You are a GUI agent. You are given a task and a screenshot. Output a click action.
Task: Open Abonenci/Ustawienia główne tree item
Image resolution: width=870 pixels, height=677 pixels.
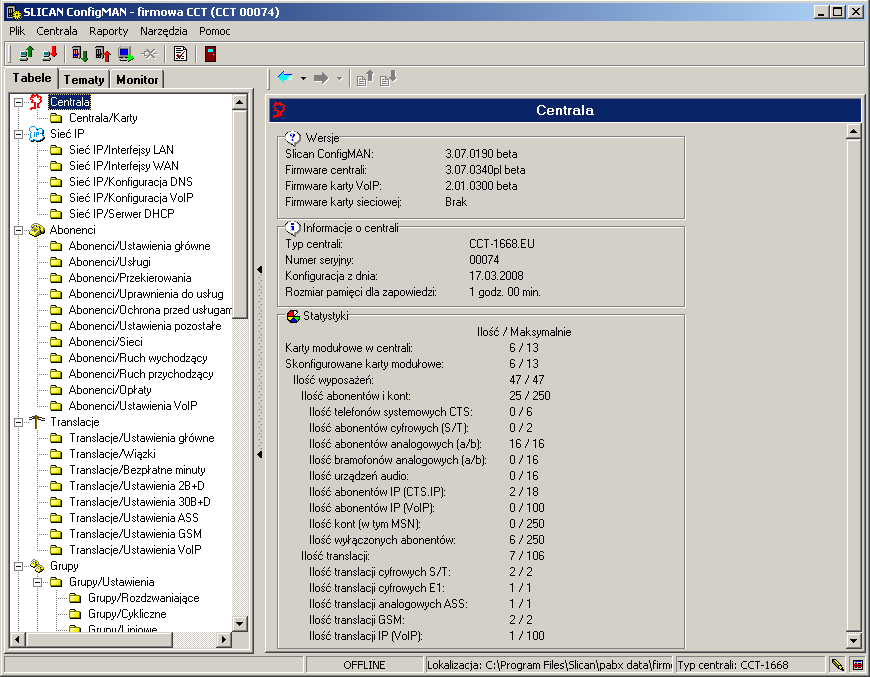click(139, 246)
